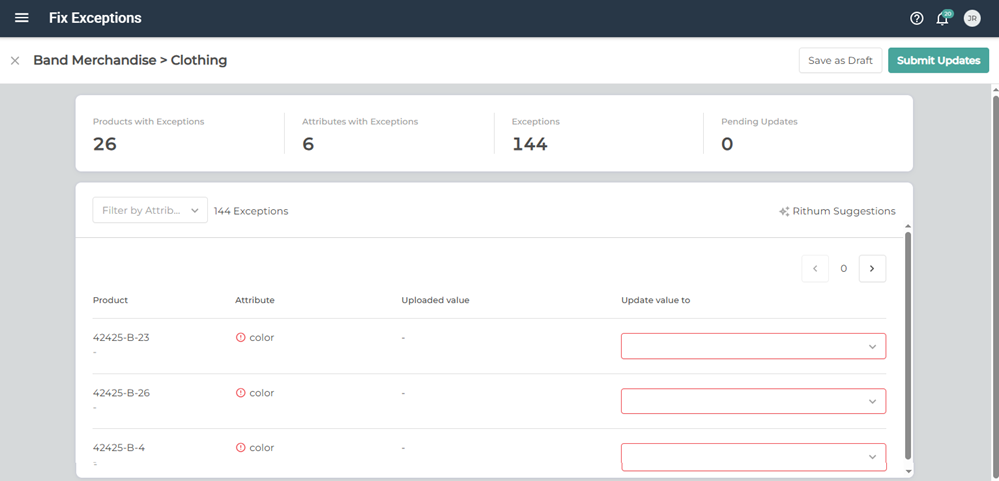The image size is (999, 481).
Task: Click the error icon on 42425-B-23 color
Action: 240,338
